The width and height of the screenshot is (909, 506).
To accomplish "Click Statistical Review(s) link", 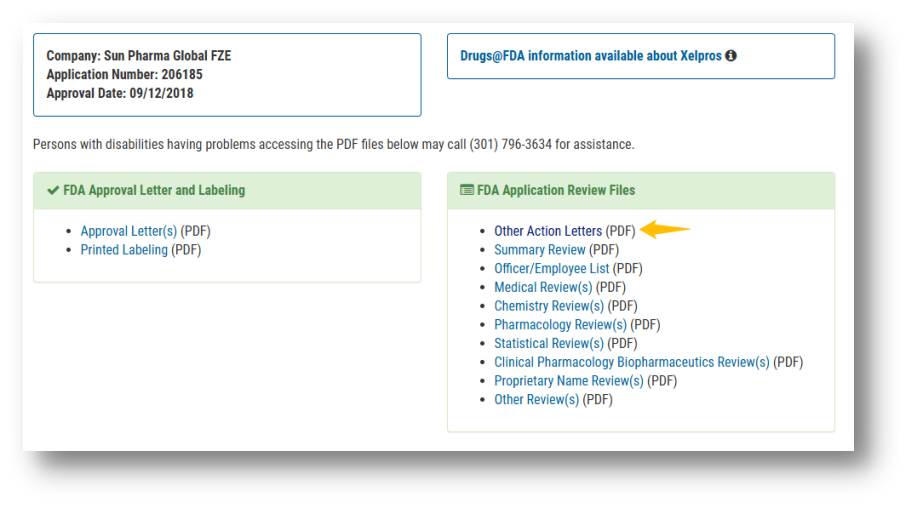I will click(549, 344).
